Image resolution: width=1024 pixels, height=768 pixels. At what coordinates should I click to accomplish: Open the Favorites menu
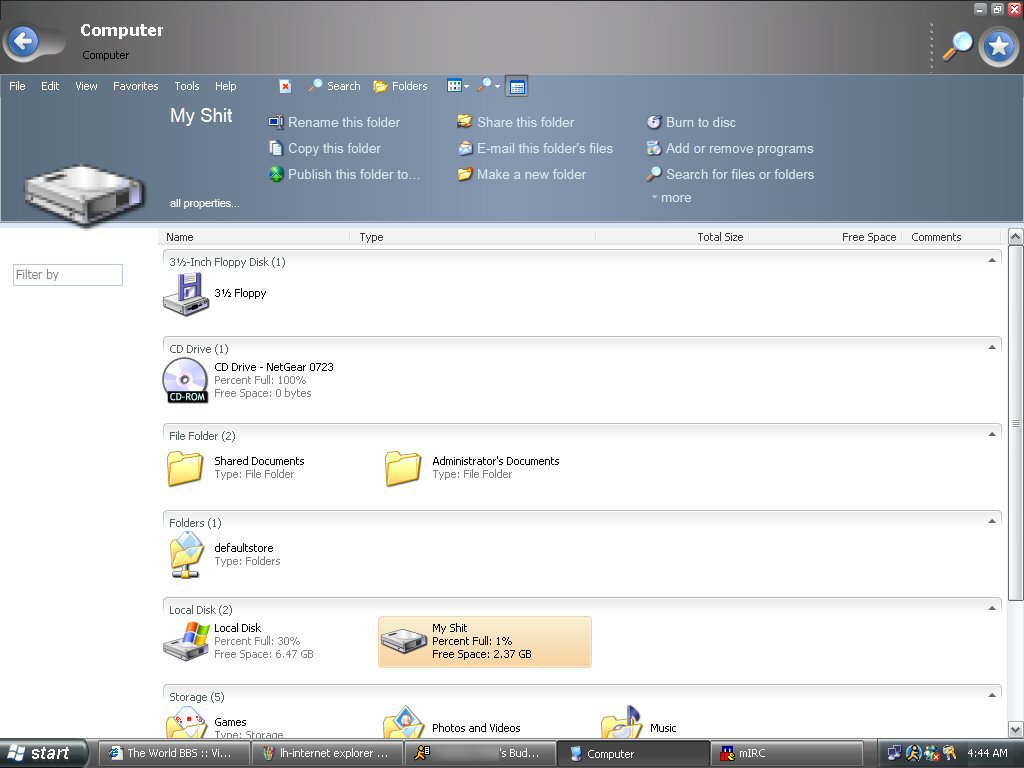point(135,86)
